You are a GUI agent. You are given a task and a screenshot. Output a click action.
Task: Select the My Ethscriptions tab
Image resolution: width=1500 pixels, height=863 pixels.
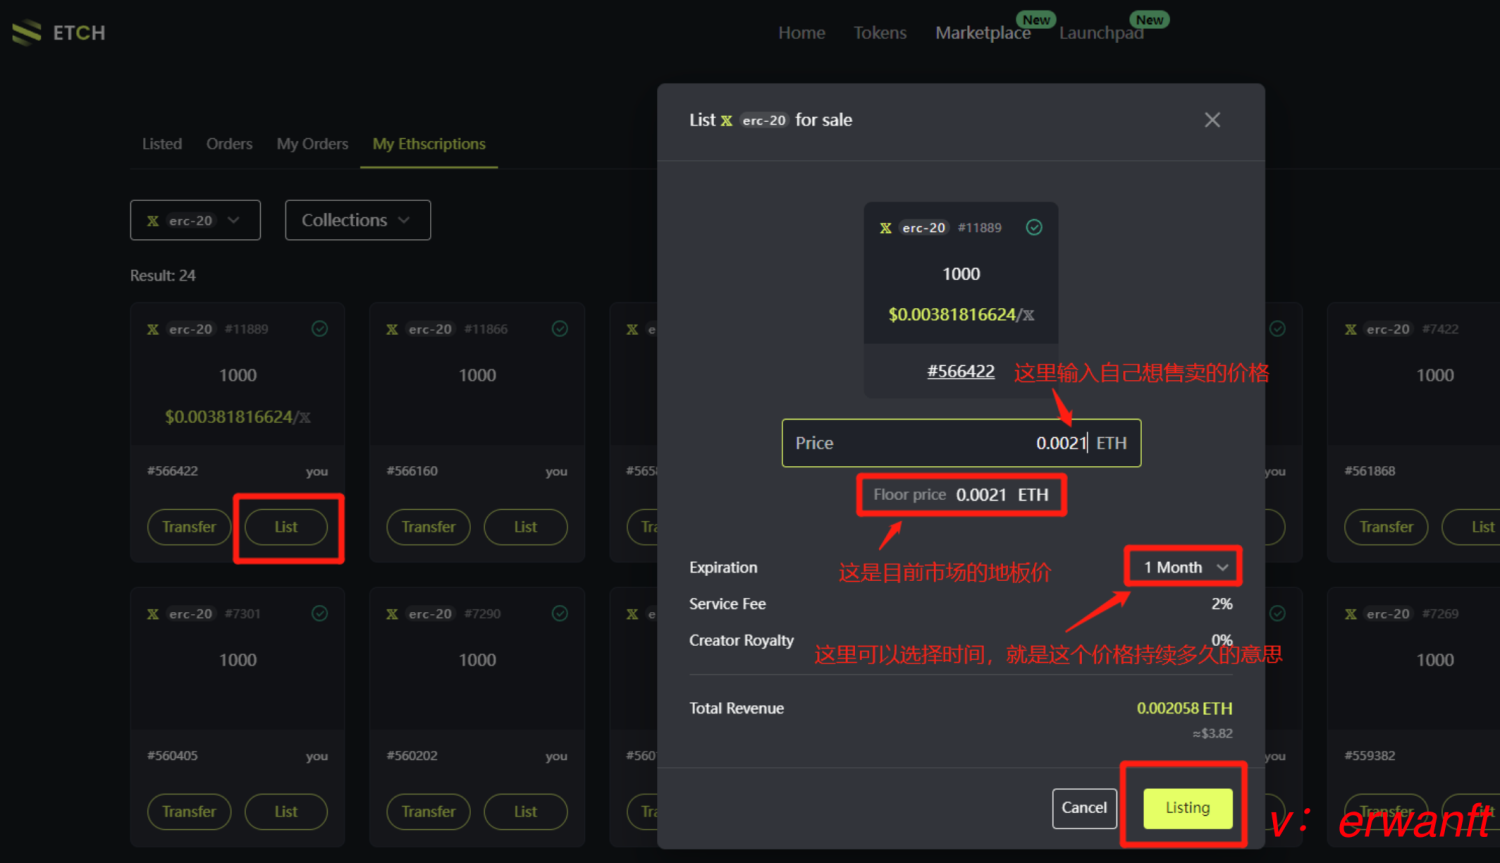pyautogui.click(x=429, y=144)
